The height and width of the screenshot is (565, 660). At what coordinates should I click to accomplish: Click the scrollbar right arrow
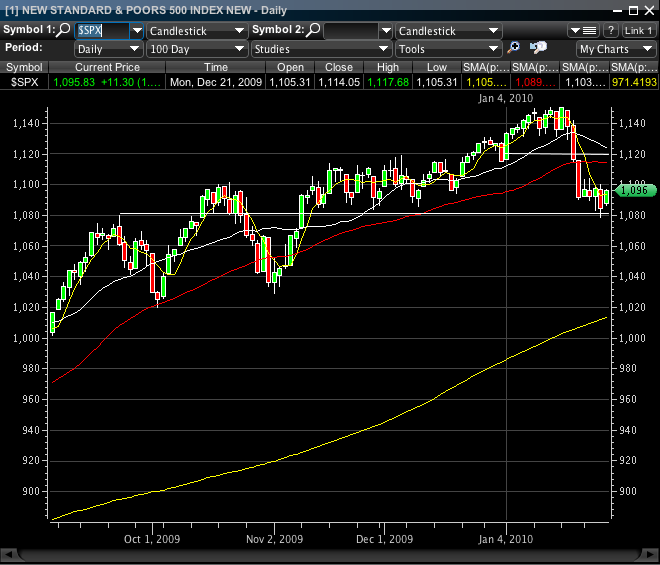tap(651, 554)
